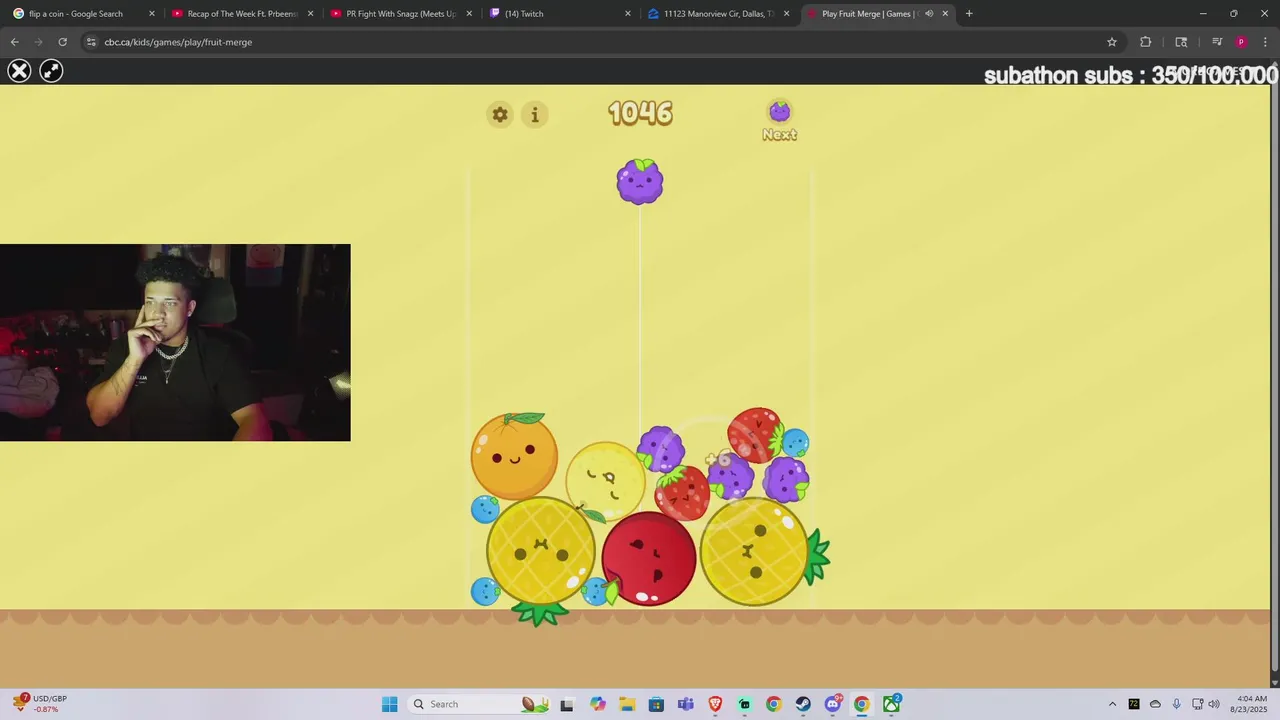
Task: Open the Windows Start menu
Action: [390, 704]
